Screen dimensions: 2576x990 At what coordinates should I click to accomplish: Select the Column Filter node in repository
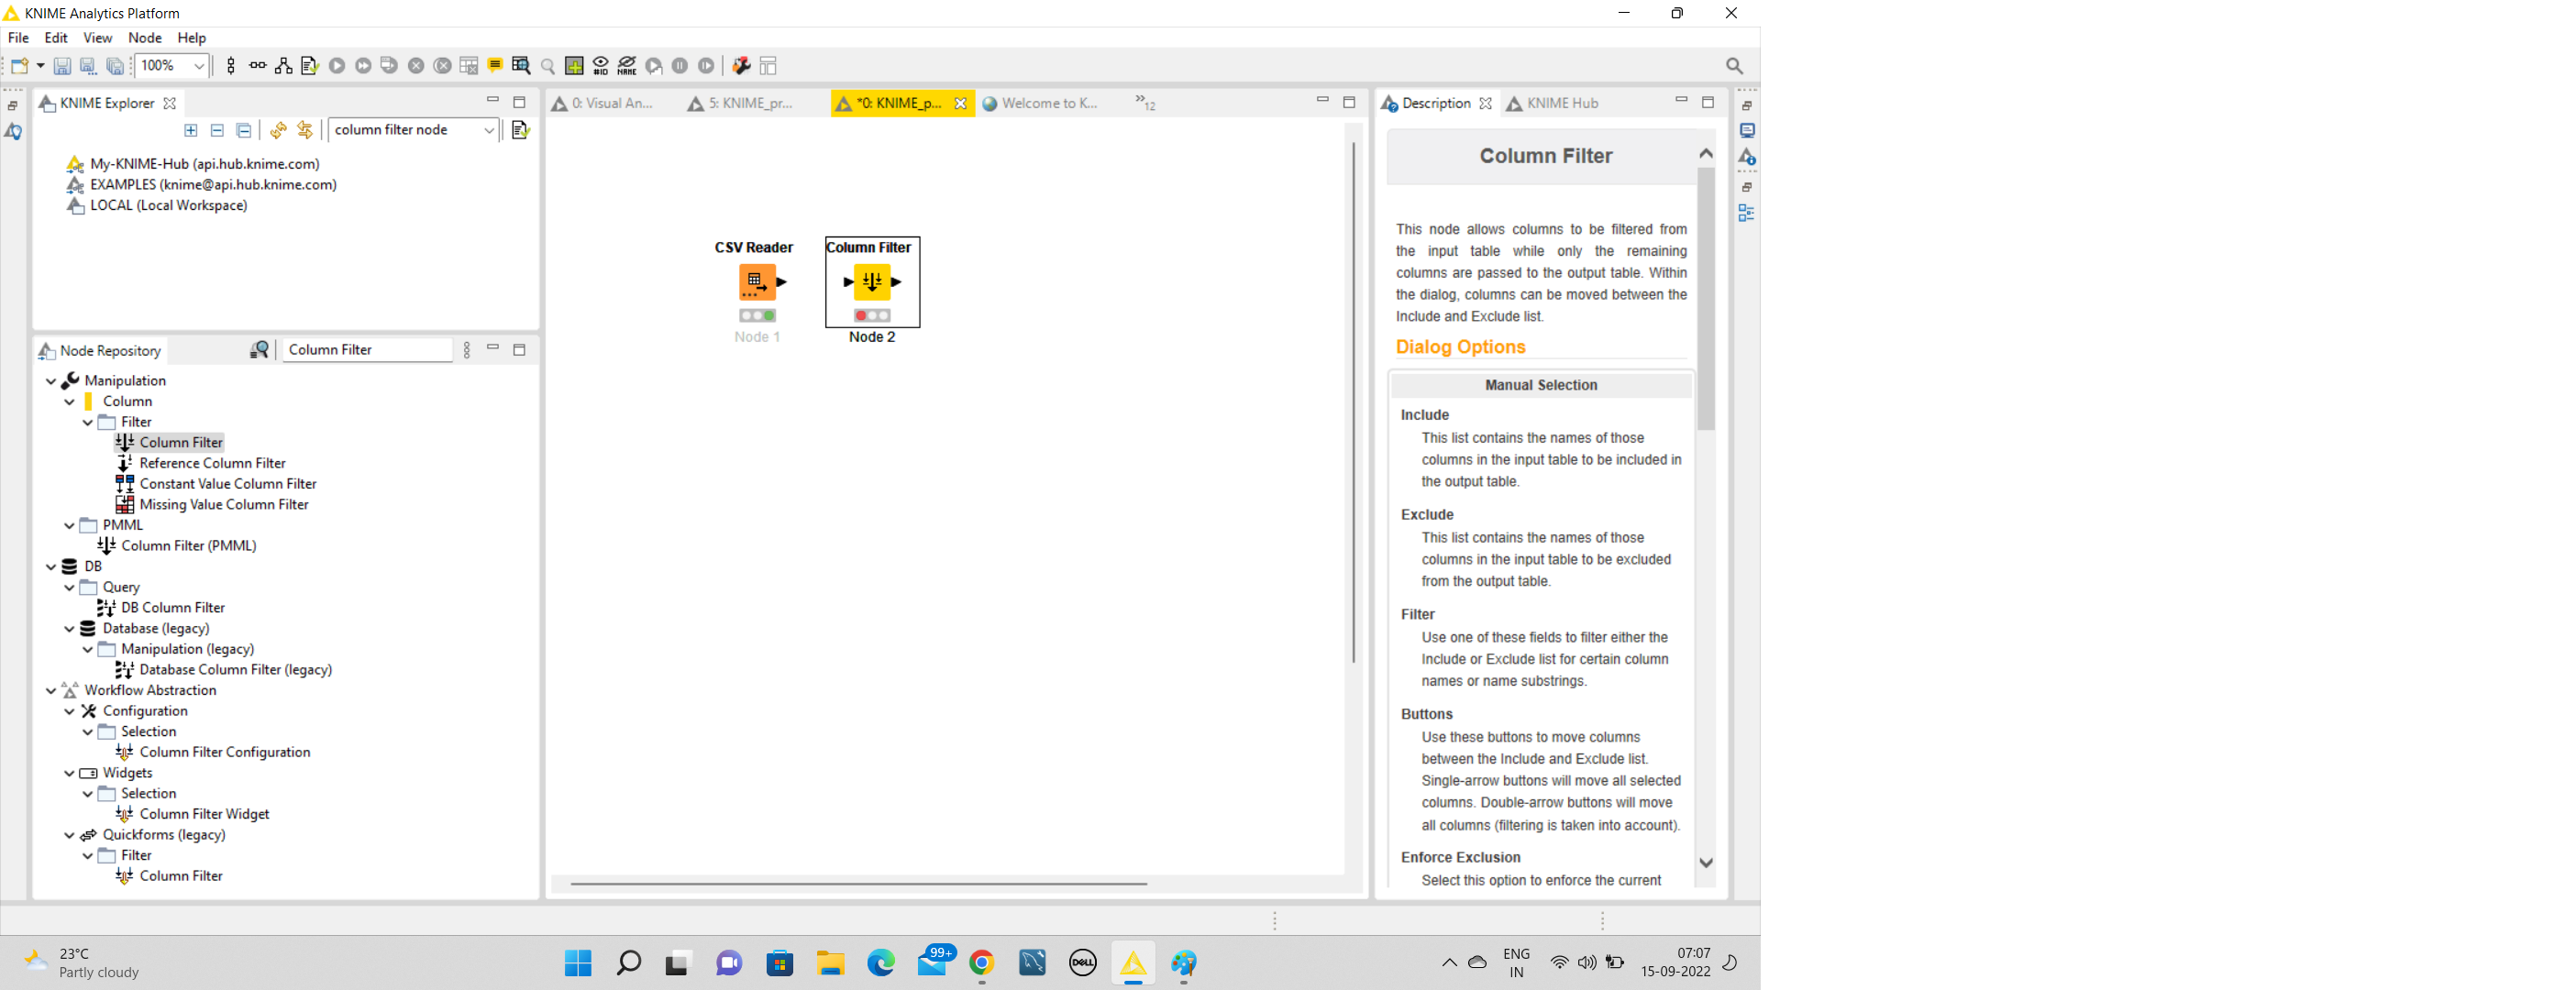tap(177, 442)
